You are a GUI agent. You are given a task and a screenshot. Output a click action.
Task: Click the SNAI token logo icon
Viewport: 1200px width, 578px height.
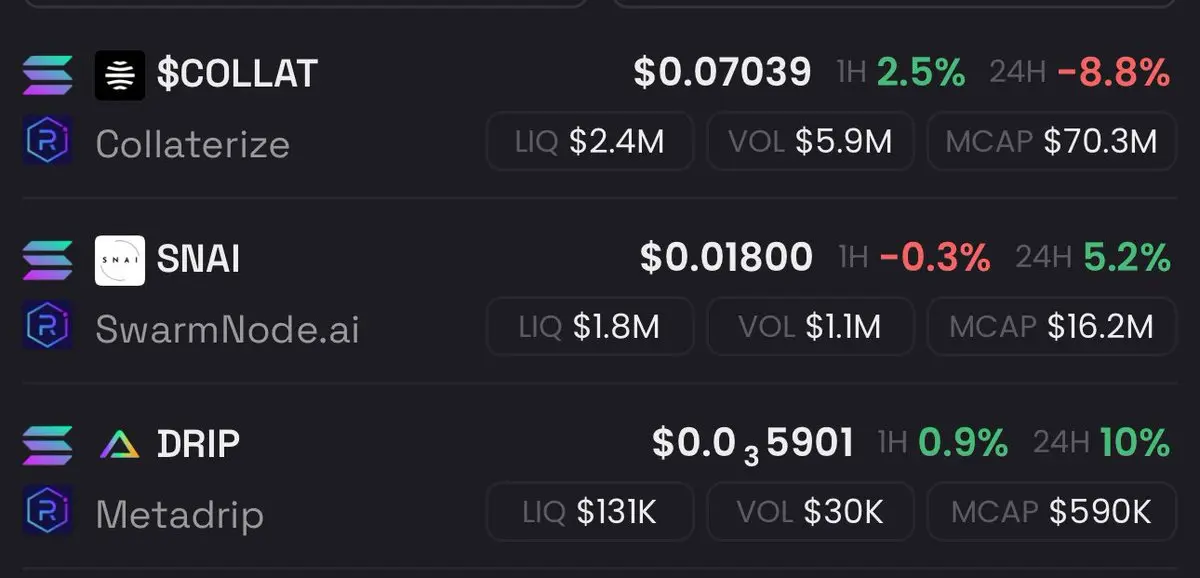click(120, 260)
